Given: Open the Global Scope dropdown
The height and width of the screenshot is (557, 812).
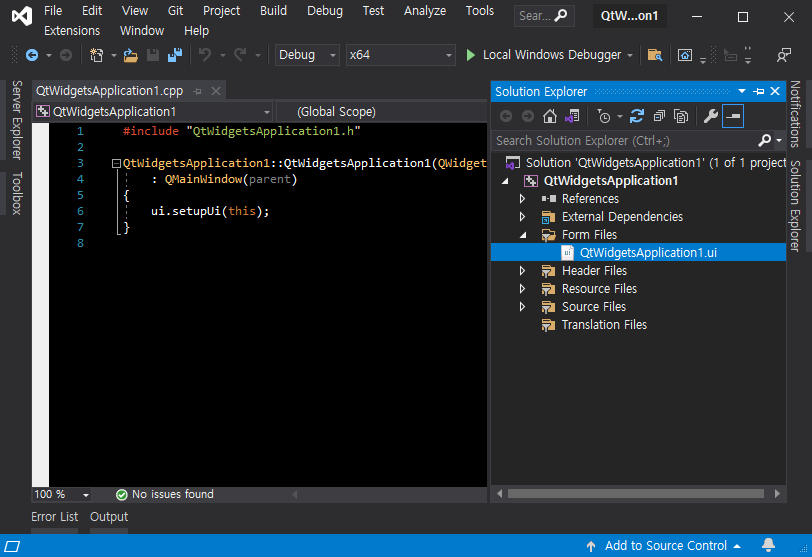Looking at the screenshot, I should click(x=382, y=112).
